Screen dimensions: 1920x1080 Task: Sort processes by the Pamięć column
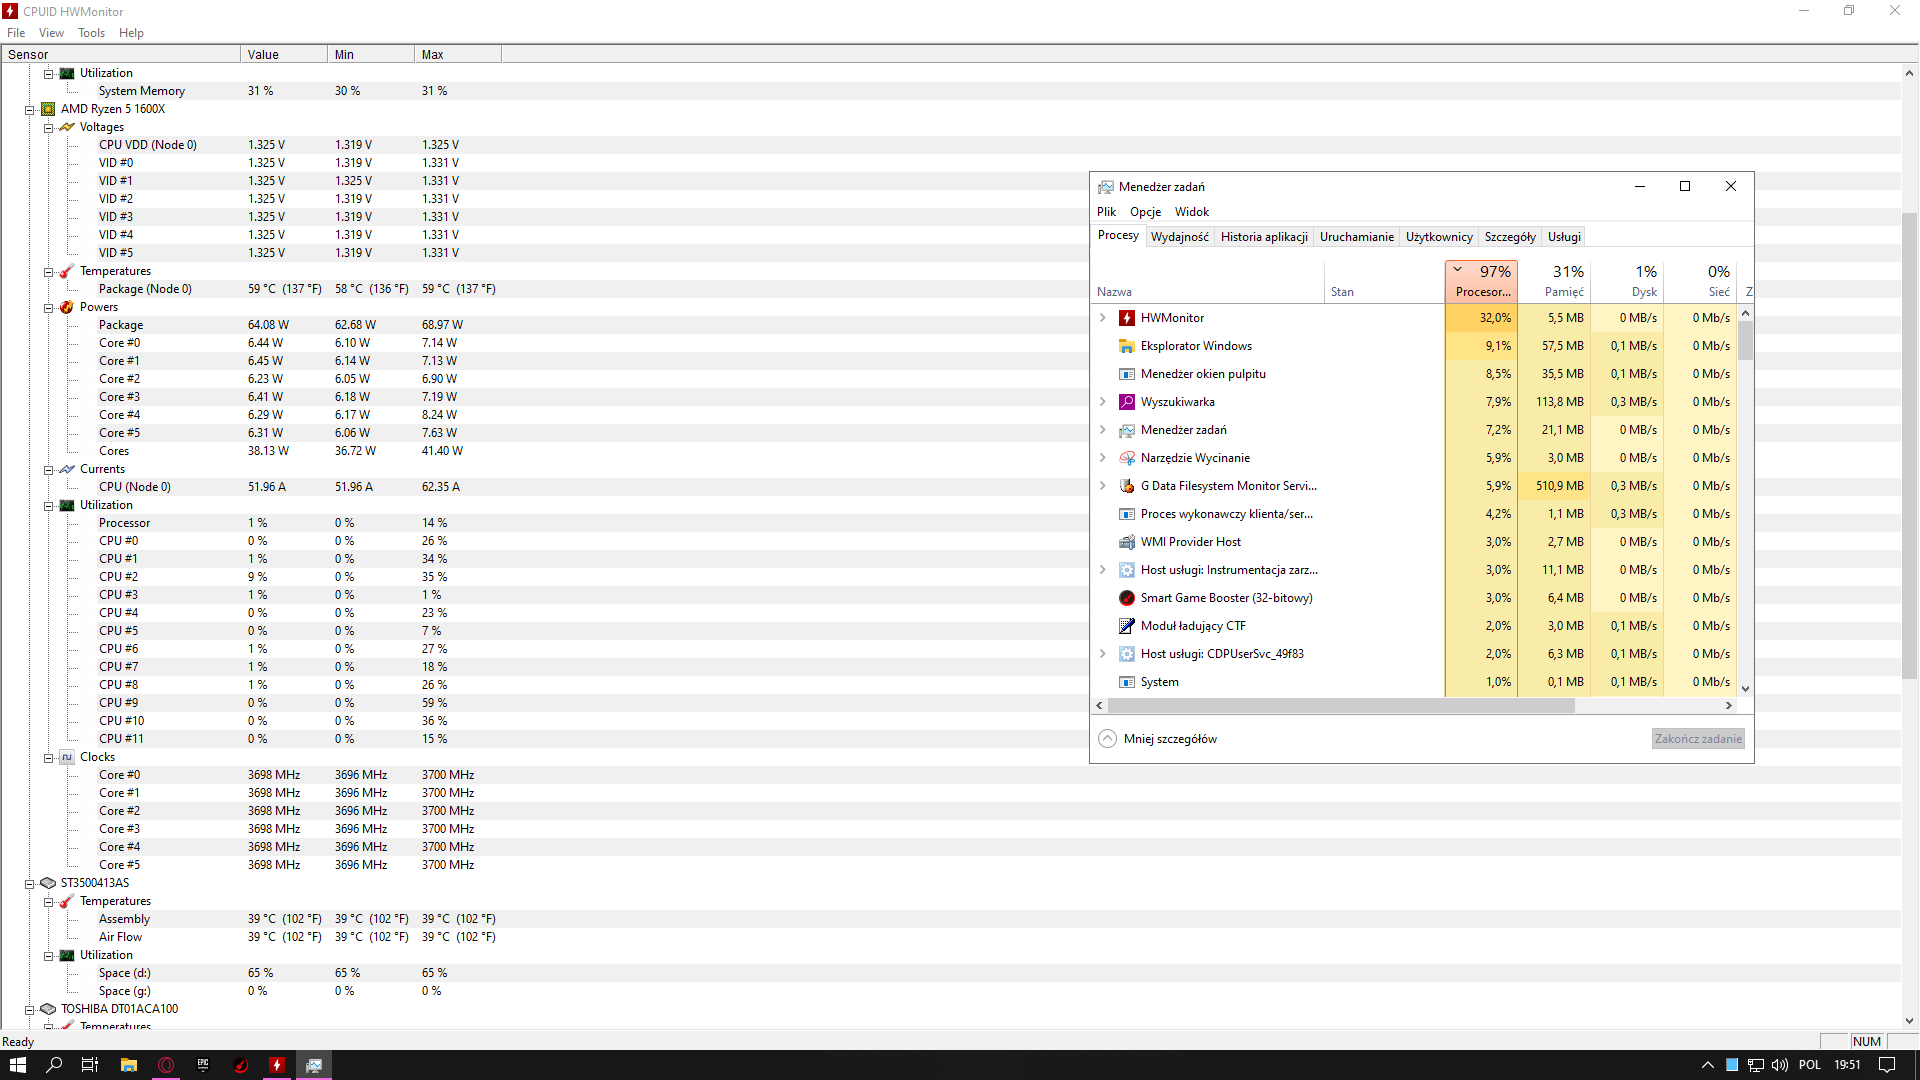coord(1554,281)
